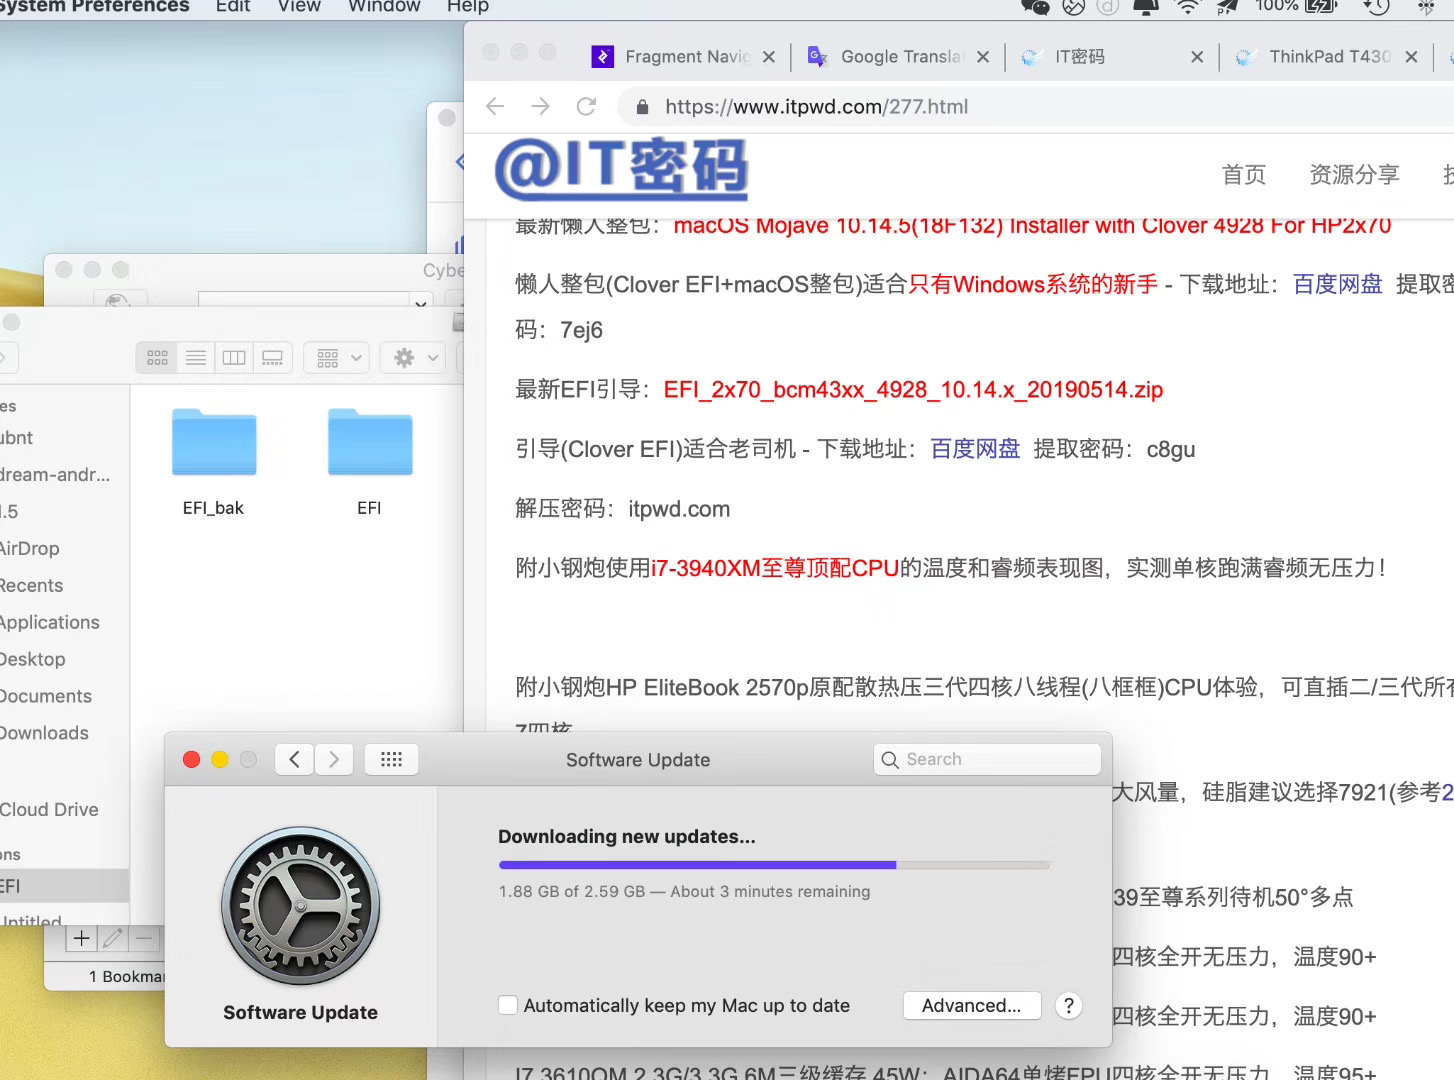Close the ThinkPad T430 tab

click(1411, 57)
